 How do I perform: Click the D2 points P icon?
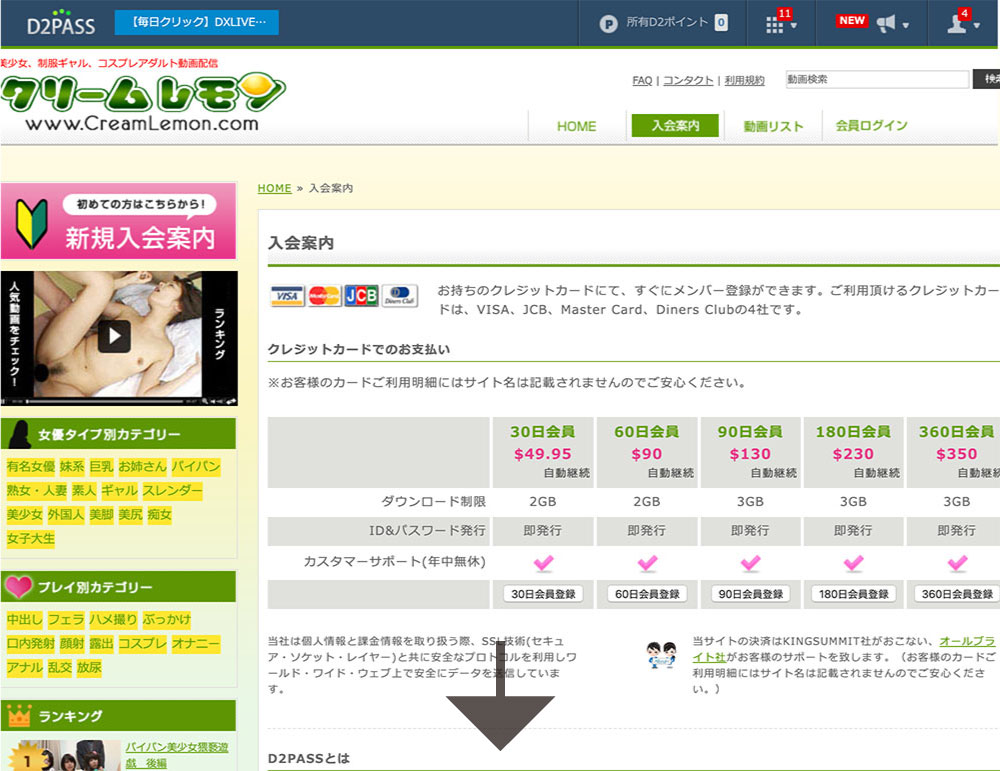(608, 23)
